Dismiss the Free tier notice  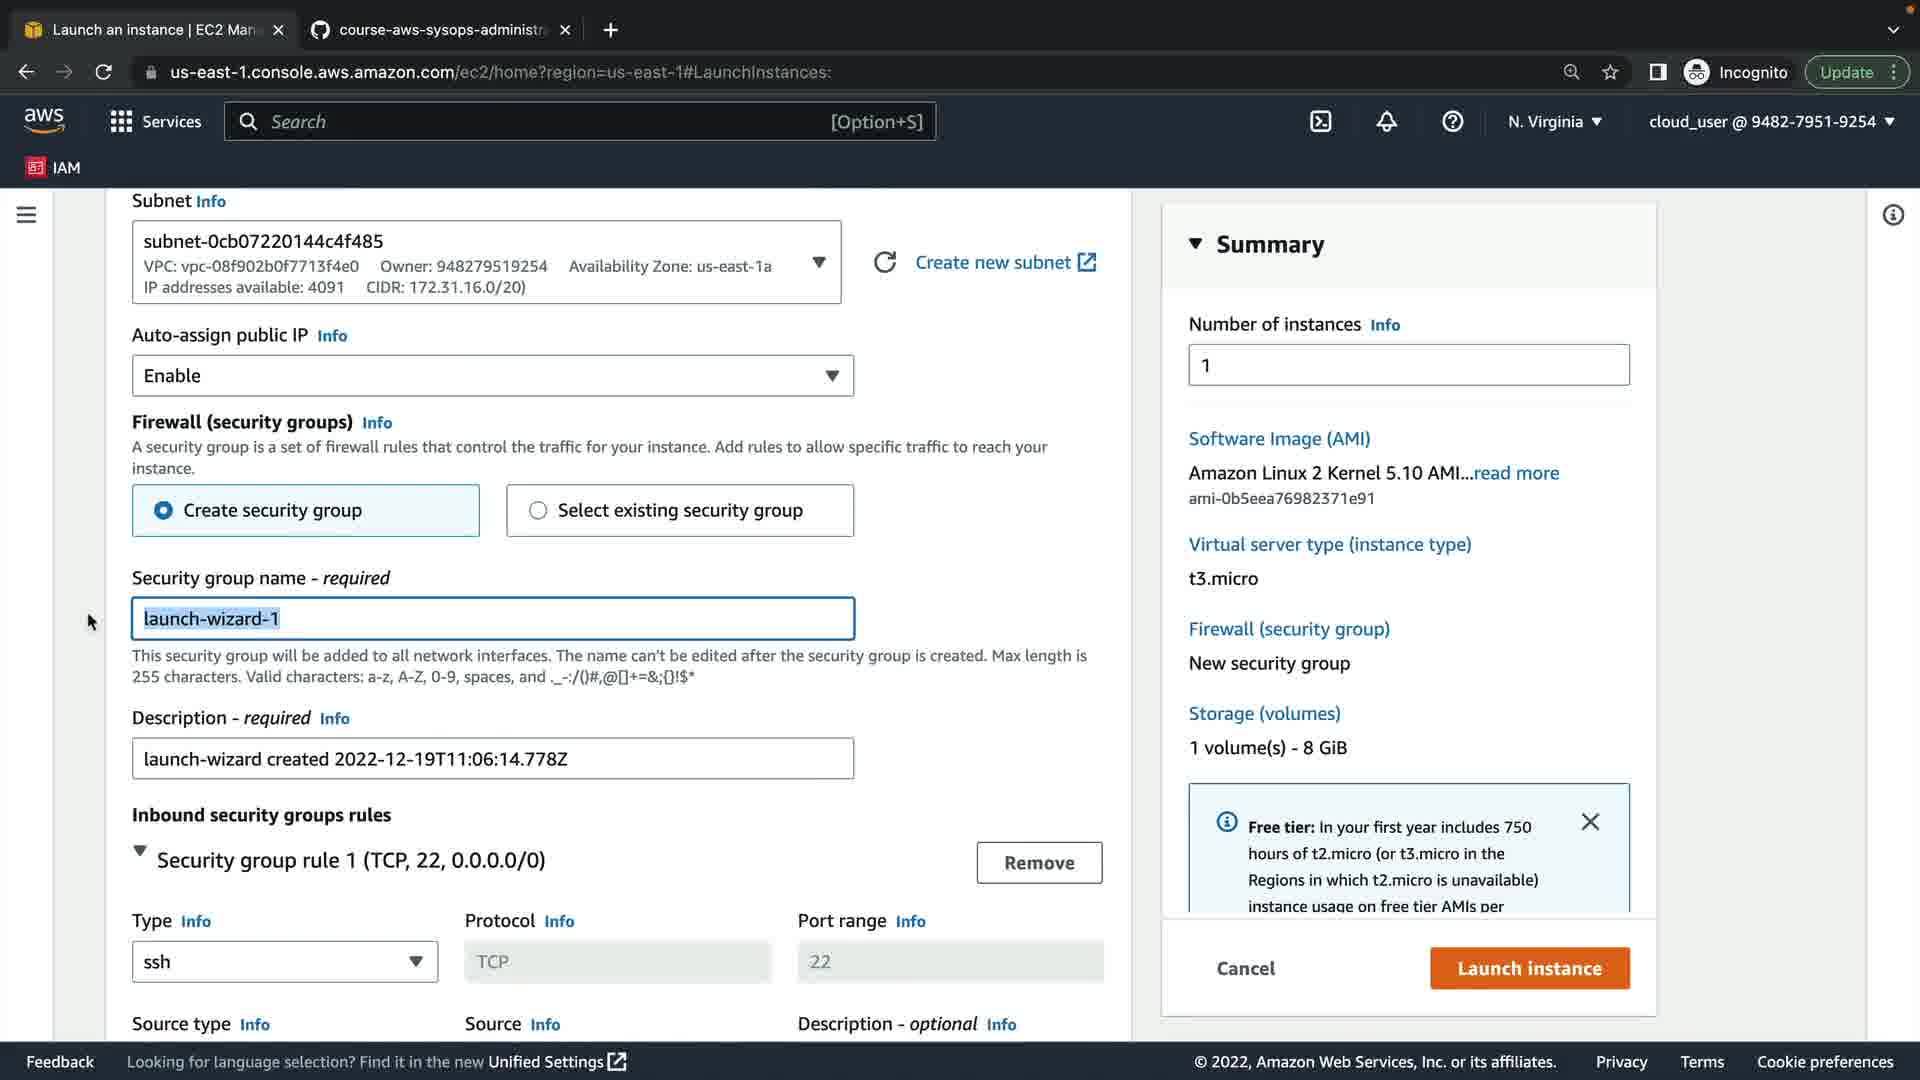pos(1590,822)
